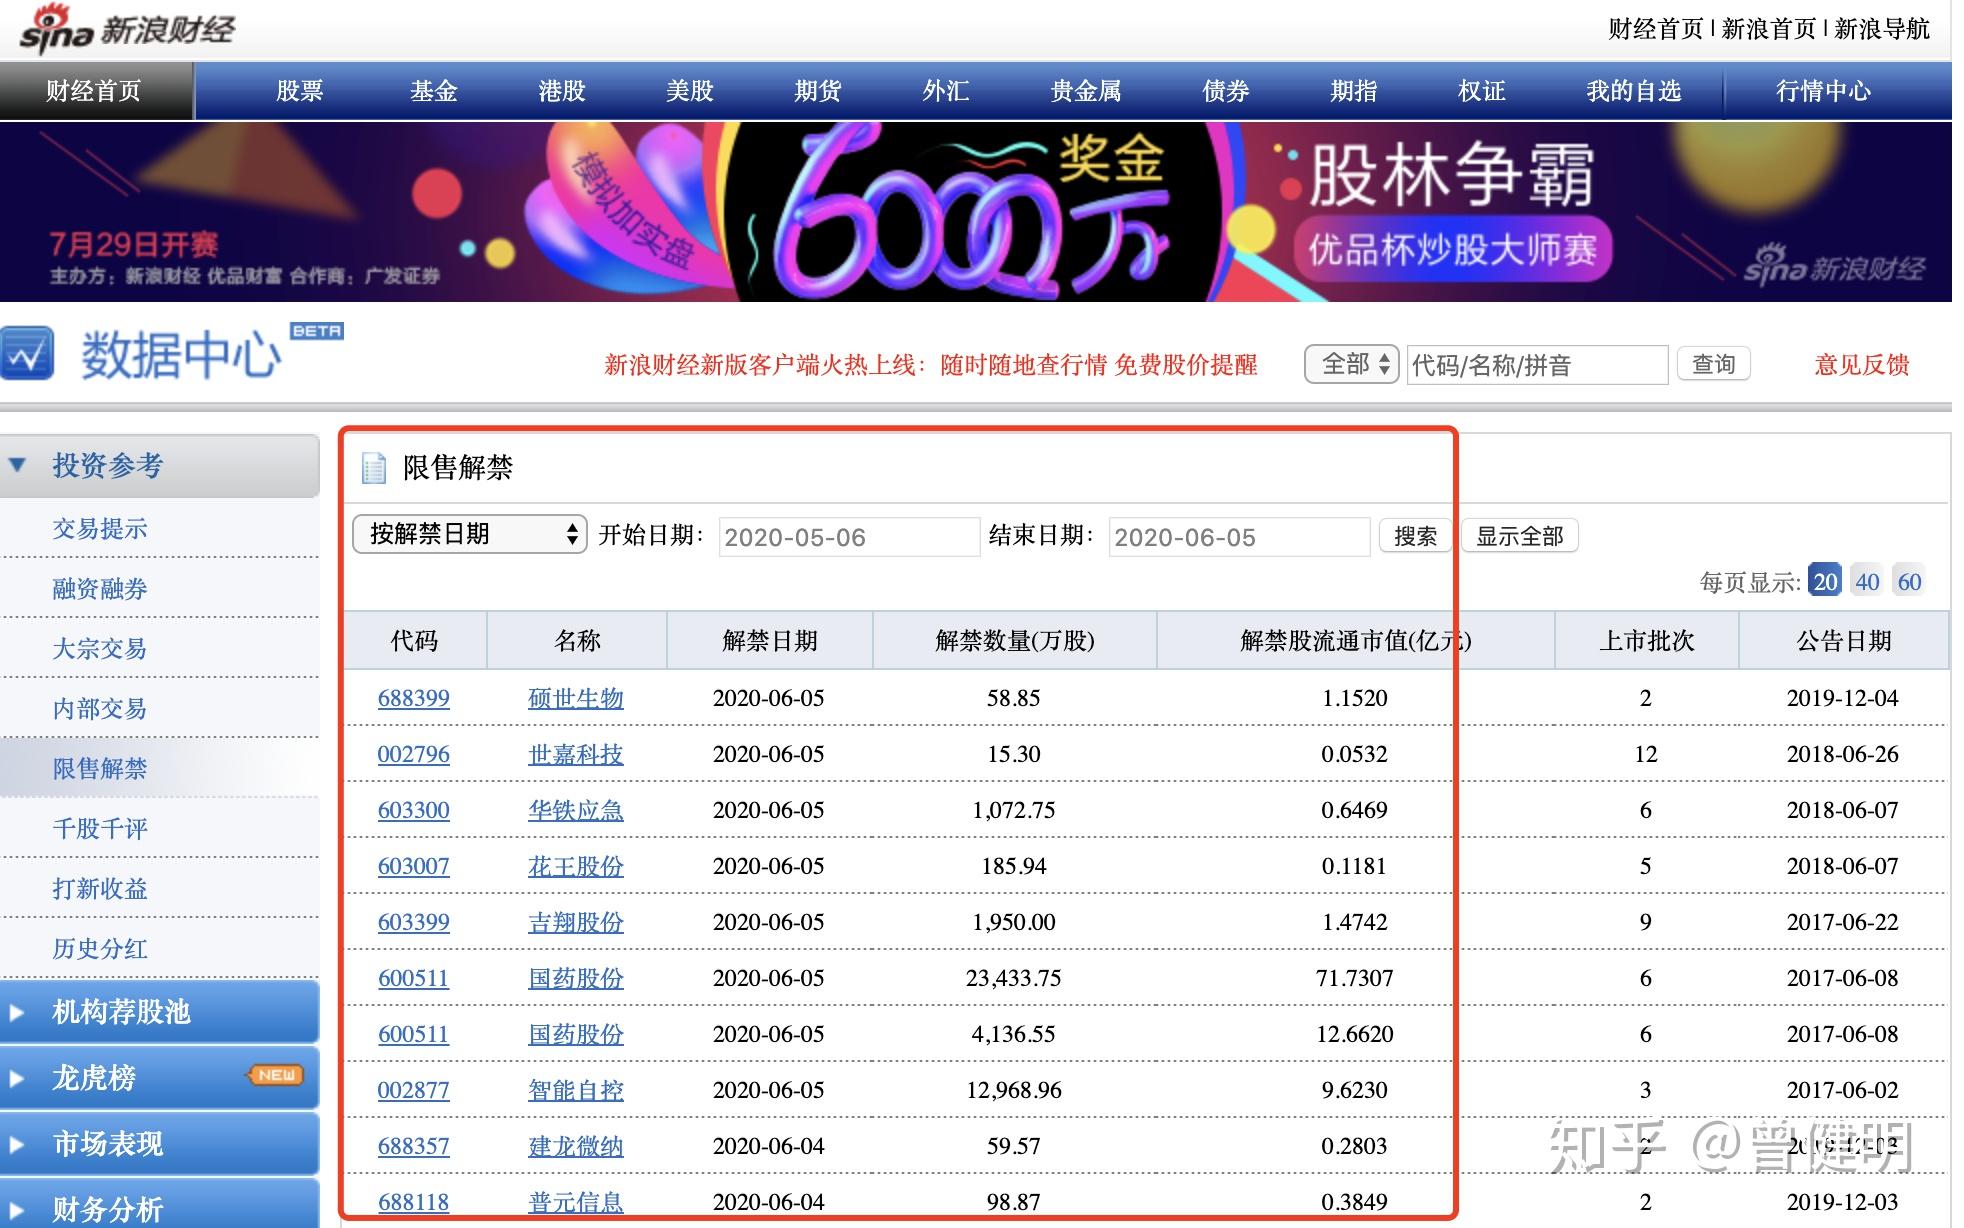Open the 港股 nav menu item
Viewport: 1964px width, 1228px height.
pos(561,91)
